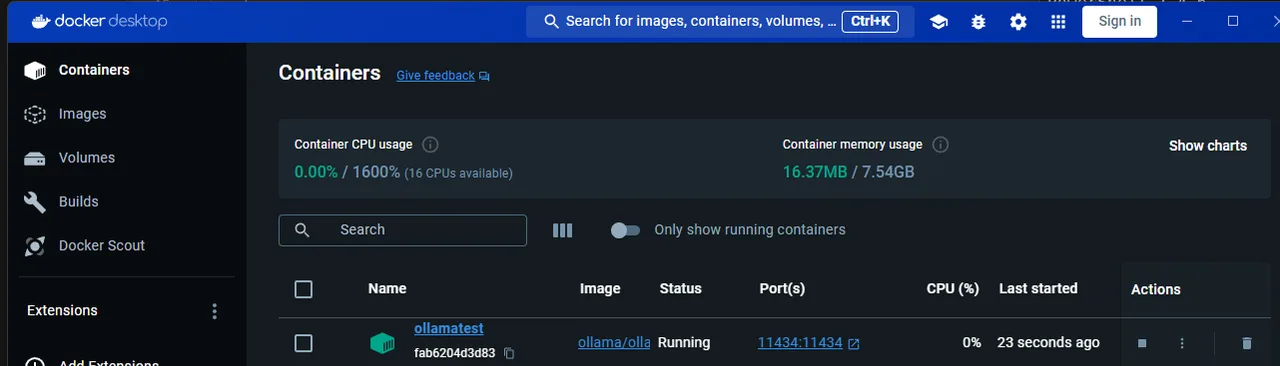Click the 16.37MB / 7.54GB memory value
The height and width of the screenshot is (366, 1280).
tap(848, 172)
